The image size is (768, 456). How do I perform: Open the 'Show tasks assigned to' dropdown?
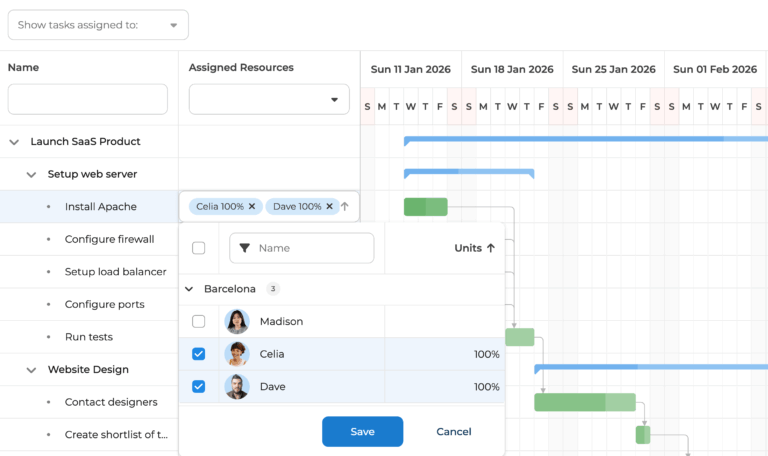tap(97, 25)
